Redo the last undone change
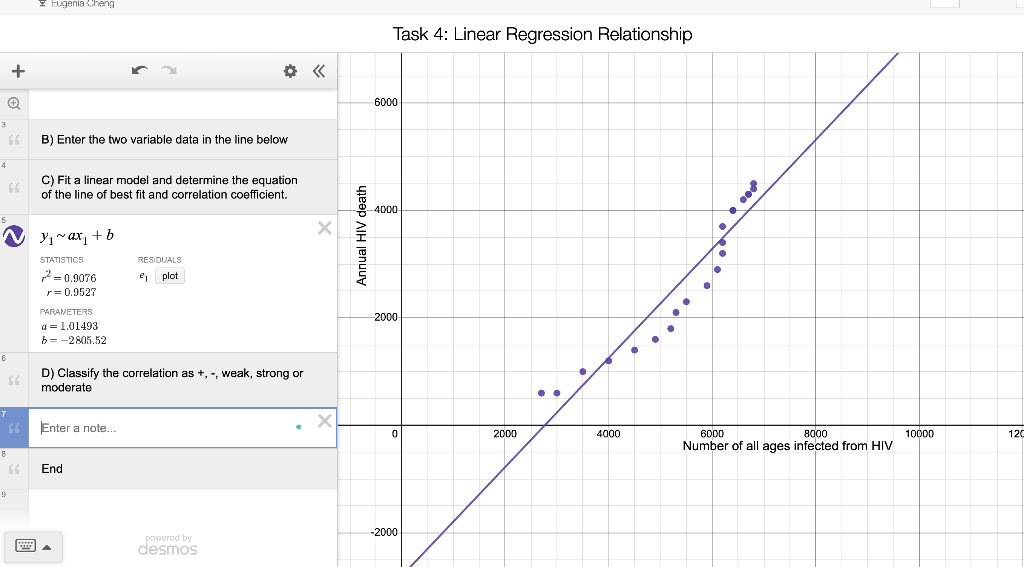The height and width of the screenshot is (567, 1024). click(x=169, y=71)
